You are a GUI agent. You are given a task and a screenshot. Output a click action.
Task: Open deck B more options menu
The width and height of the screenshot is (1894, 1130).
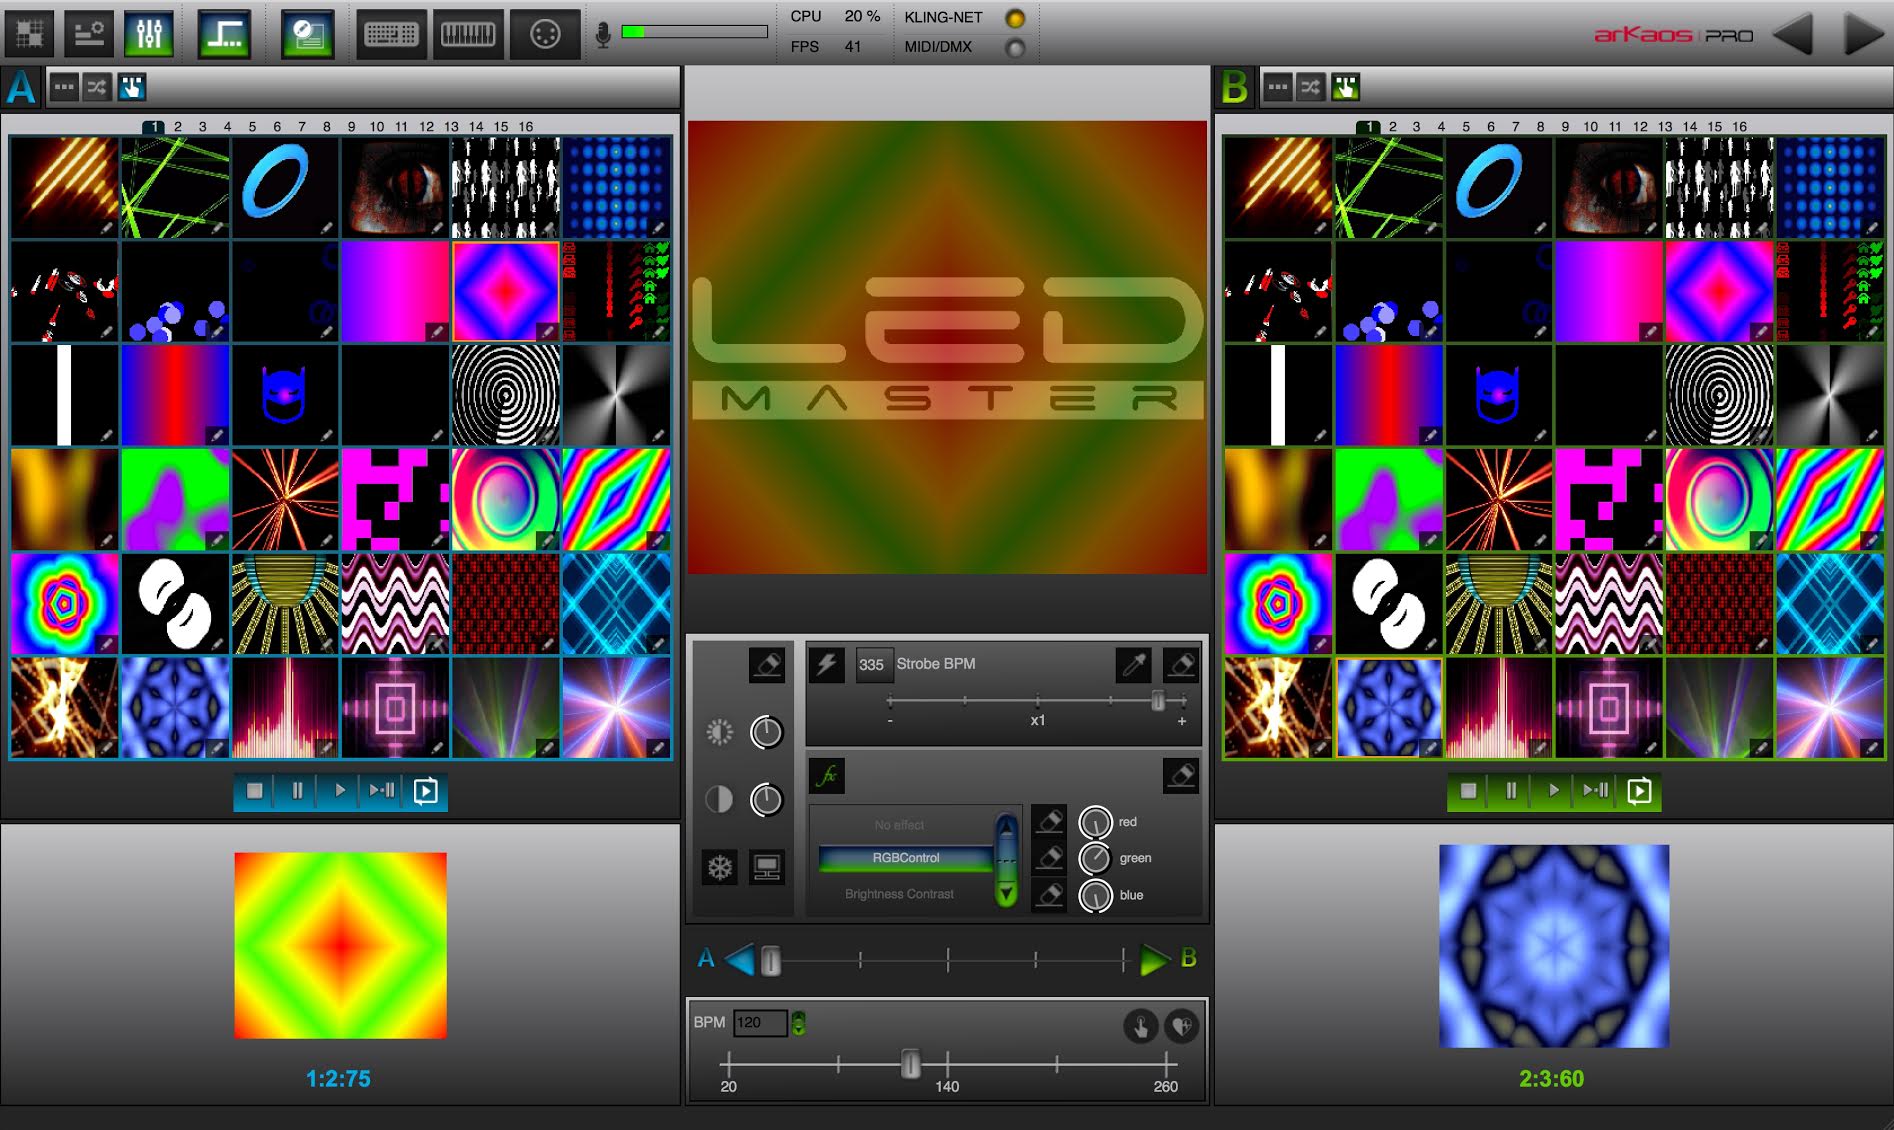pyautogui.click(x=1277, y=87)
